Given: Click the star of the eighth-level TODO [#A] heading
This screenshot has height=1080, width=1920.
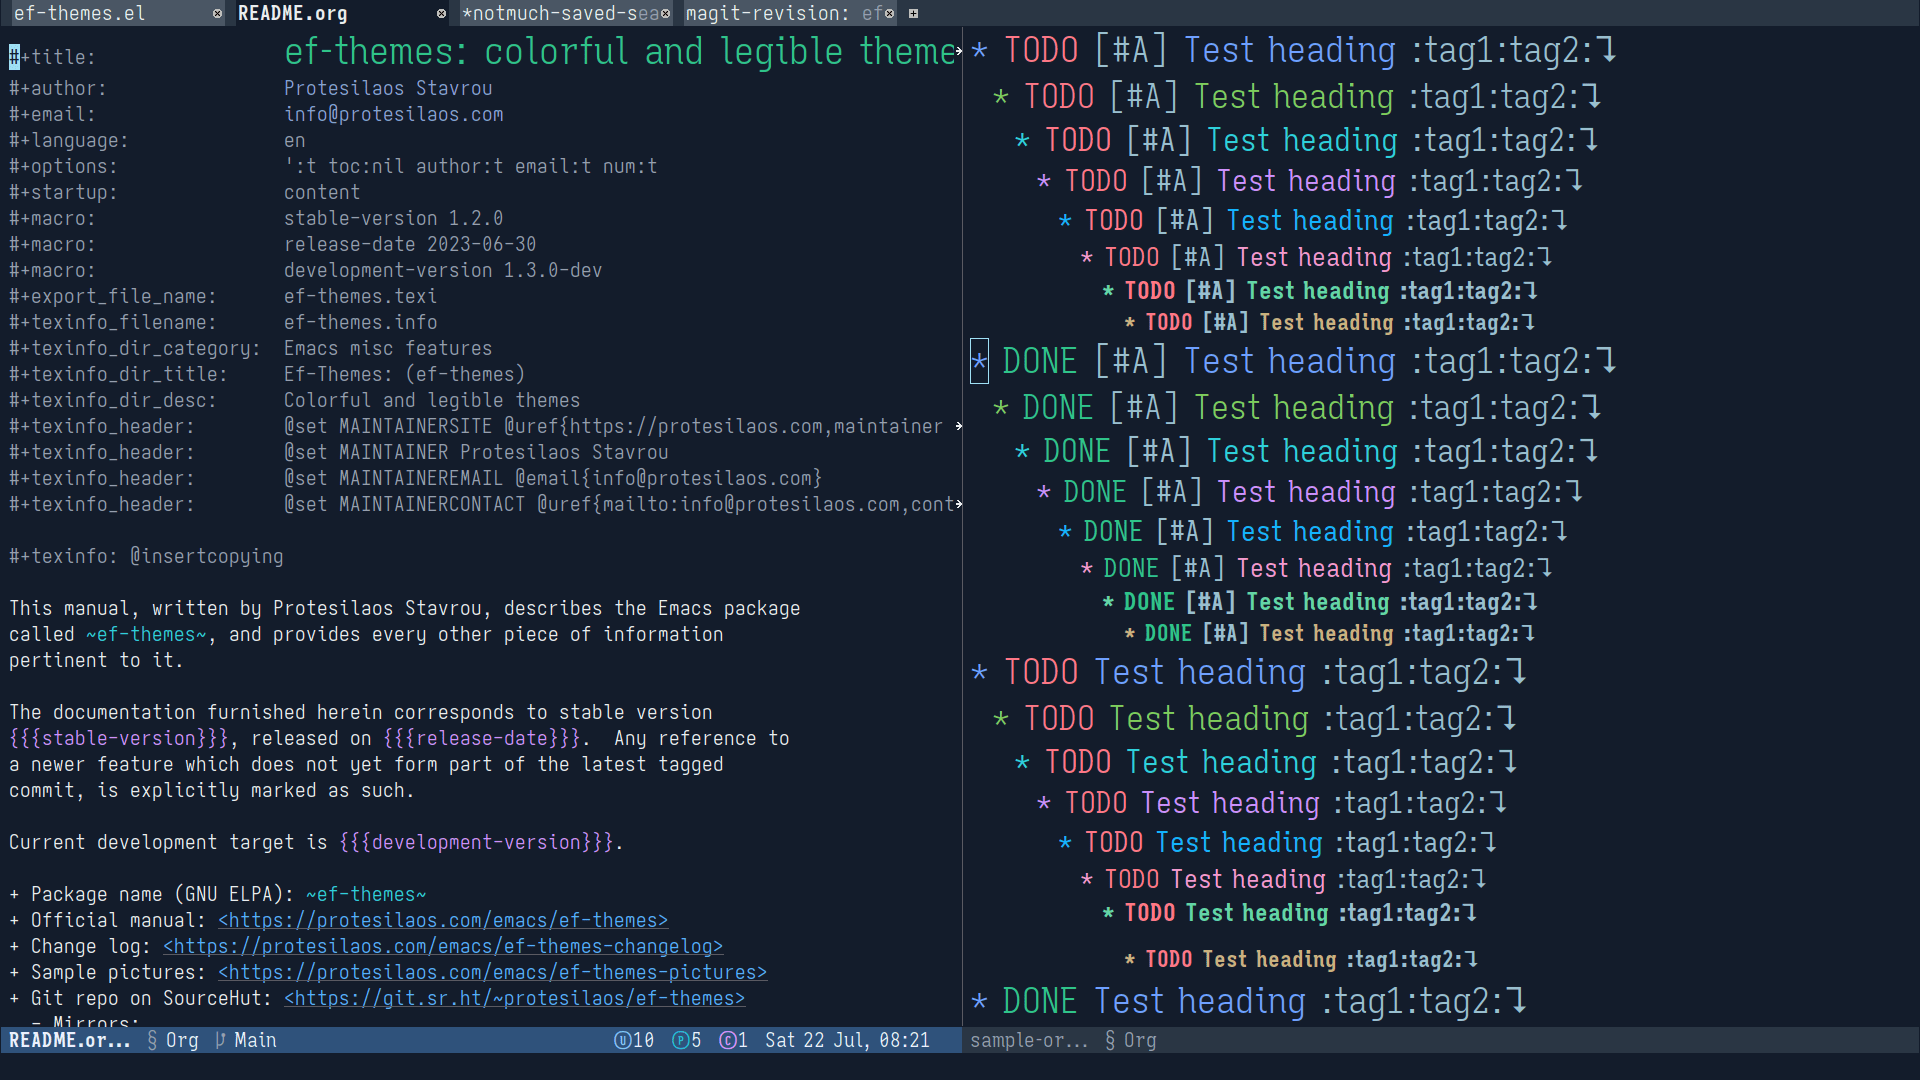Looking at the screenshot, I should click(1130, 322).
